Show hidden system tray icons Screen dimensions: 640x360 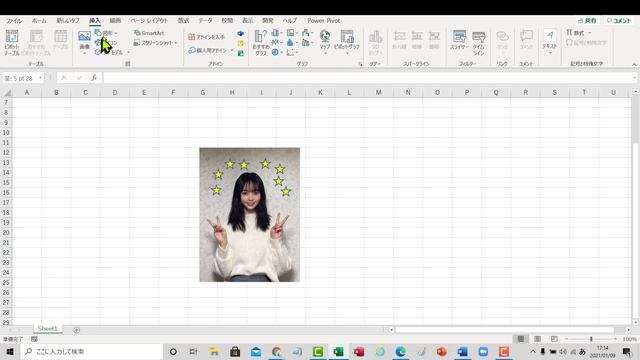(533, 351)
